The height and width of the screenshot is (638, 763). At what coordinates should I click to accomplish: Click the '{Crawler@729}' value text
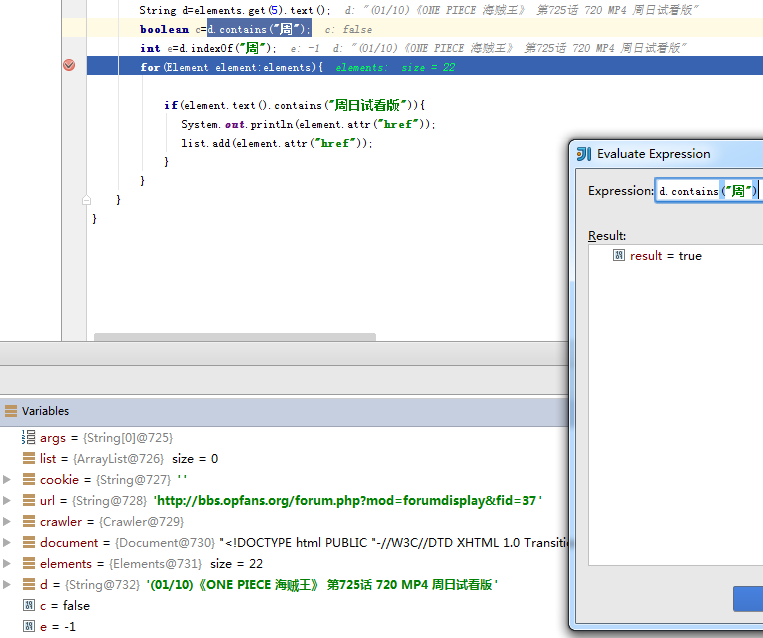142,522
